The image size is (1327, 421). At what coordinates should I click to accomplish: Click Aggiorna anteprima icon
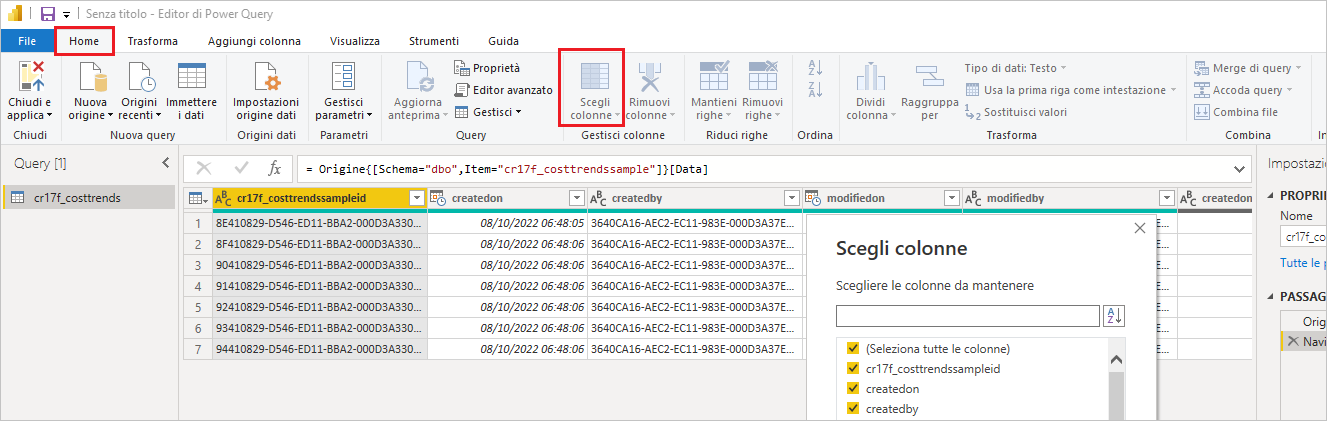pyautogui.click(x=417, y=77)
